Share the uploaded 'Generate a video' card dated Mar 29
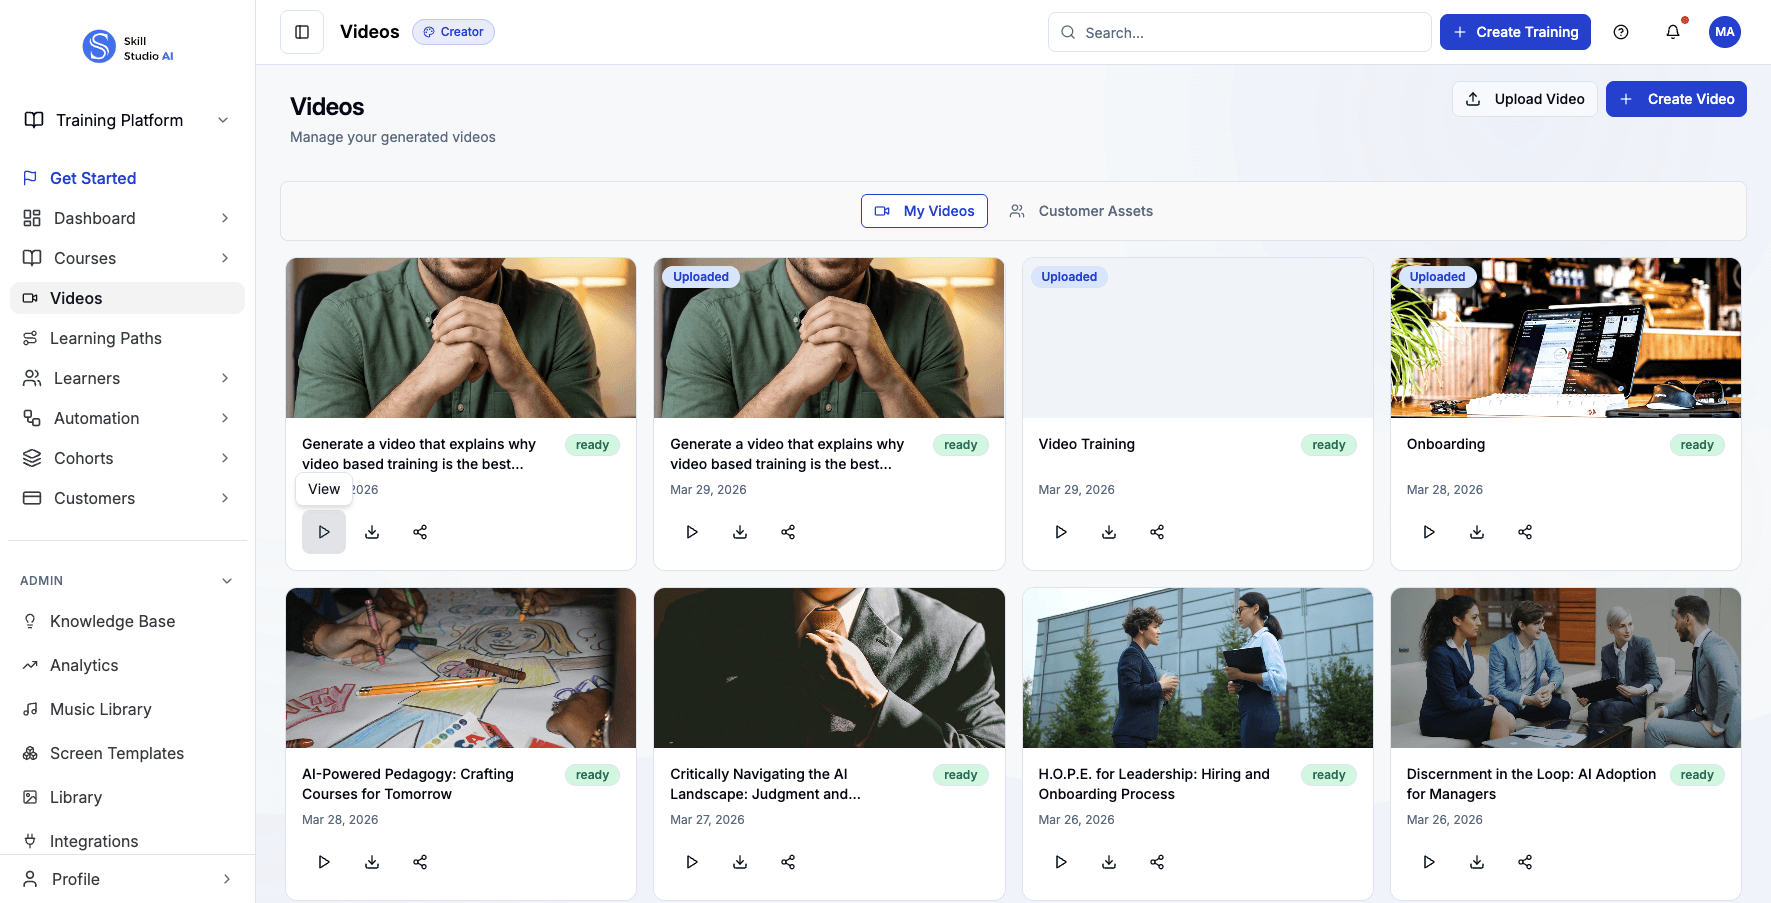Image resolution: width=1771 pixels, height=903 pixels. click(x=788, y=532)
